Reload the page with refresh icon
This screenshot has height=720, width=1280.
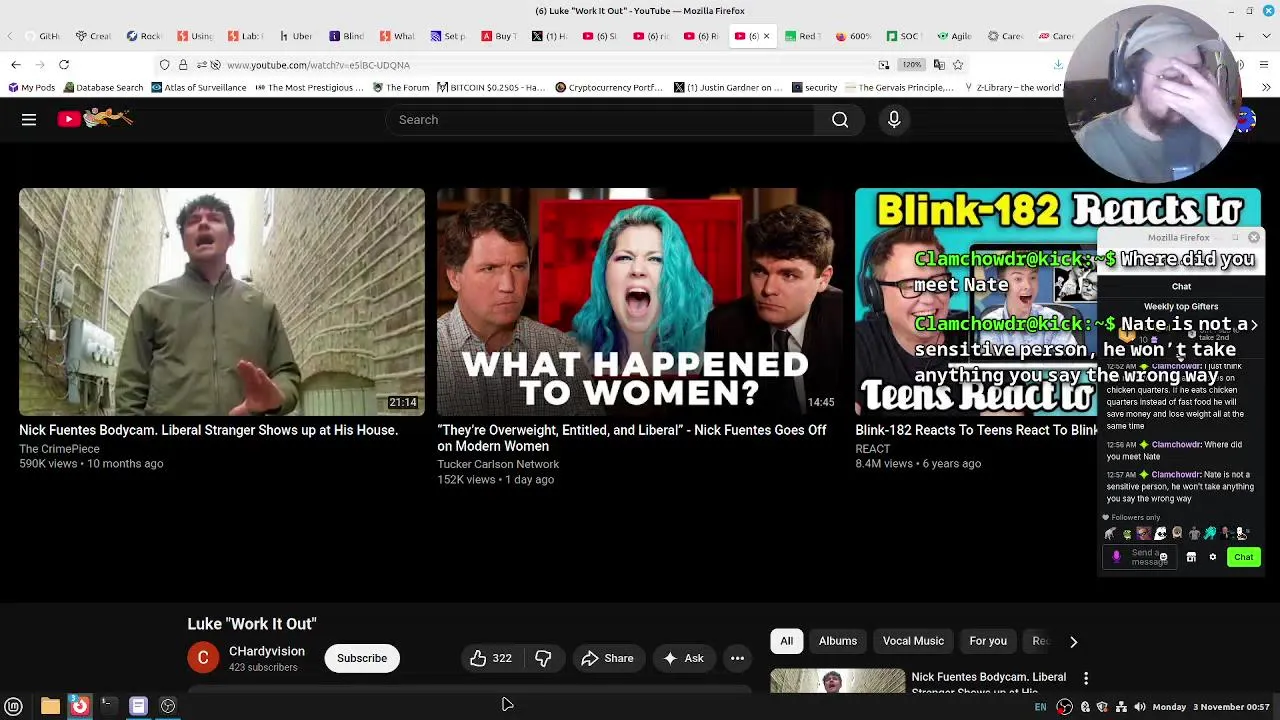point(64,65)
